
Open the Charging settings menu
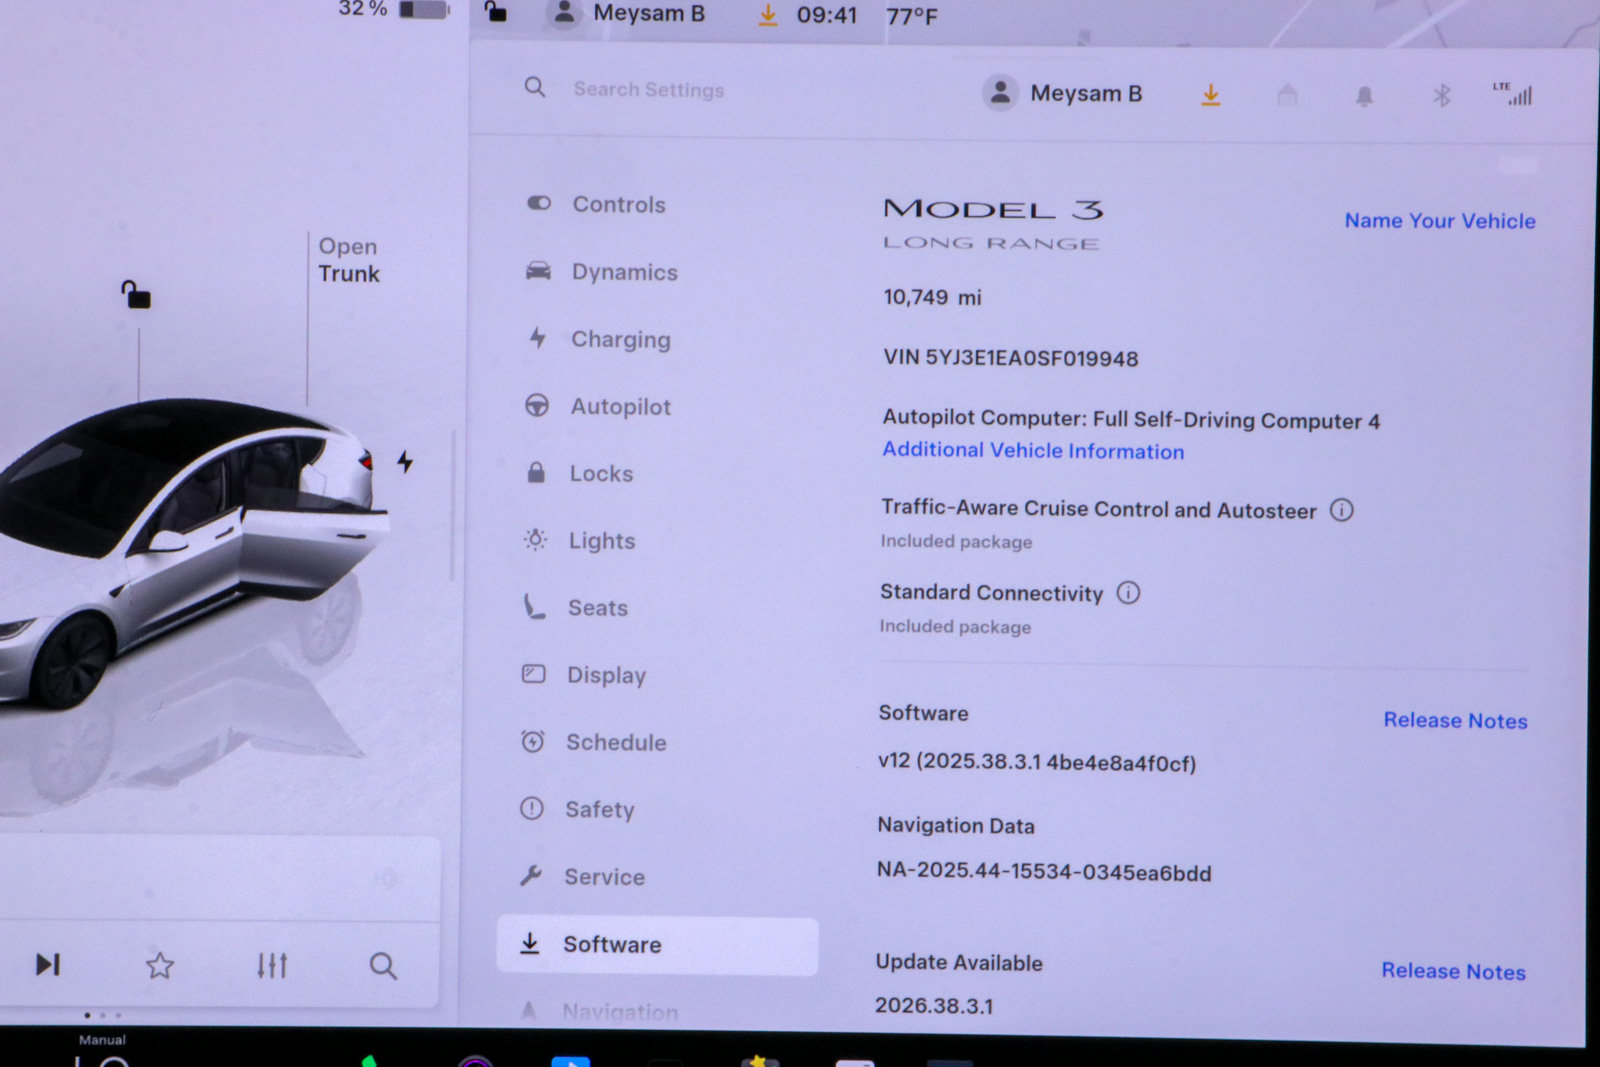pyautogui.click(x=599, y=339)
